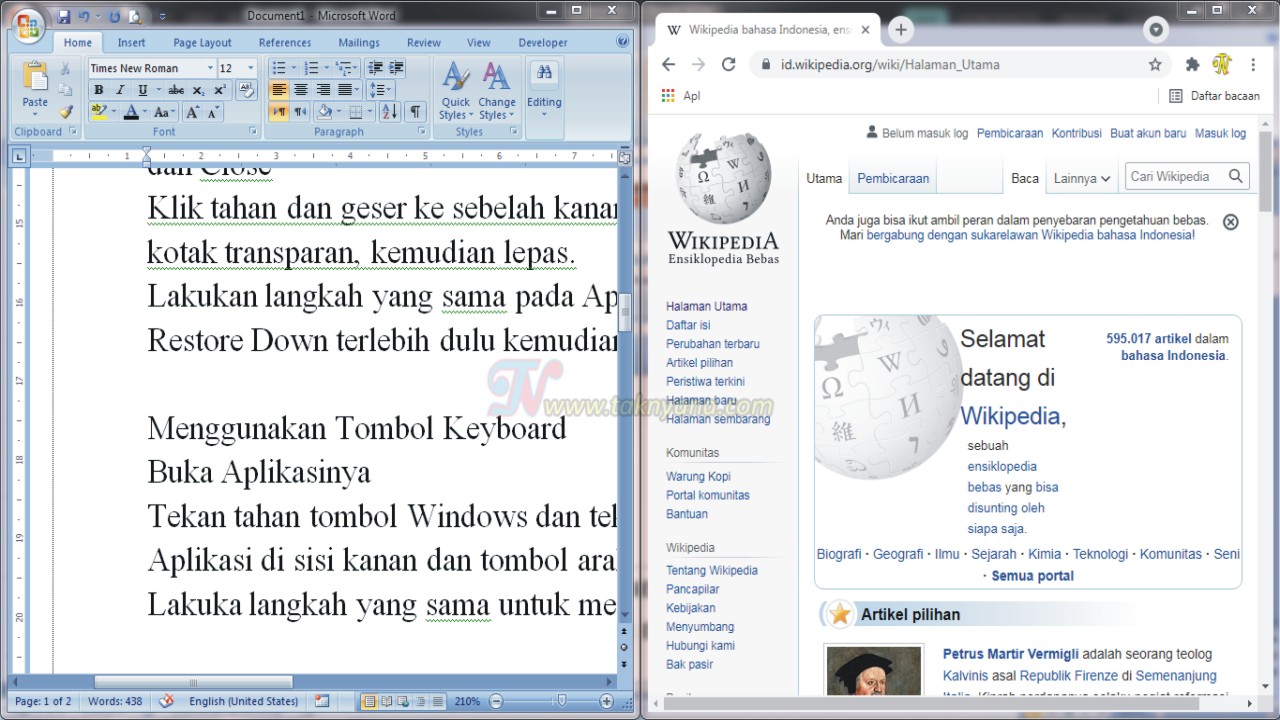Open the font name dropdown Times New Roman
This screenshot has height=720, width=1280.
click(x=210, y=68)
